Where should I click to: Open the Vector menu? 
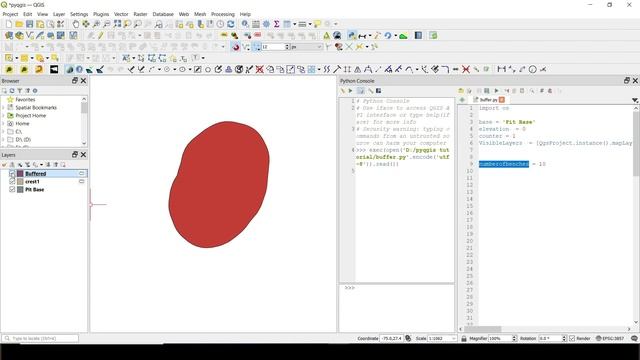[121, 14]
